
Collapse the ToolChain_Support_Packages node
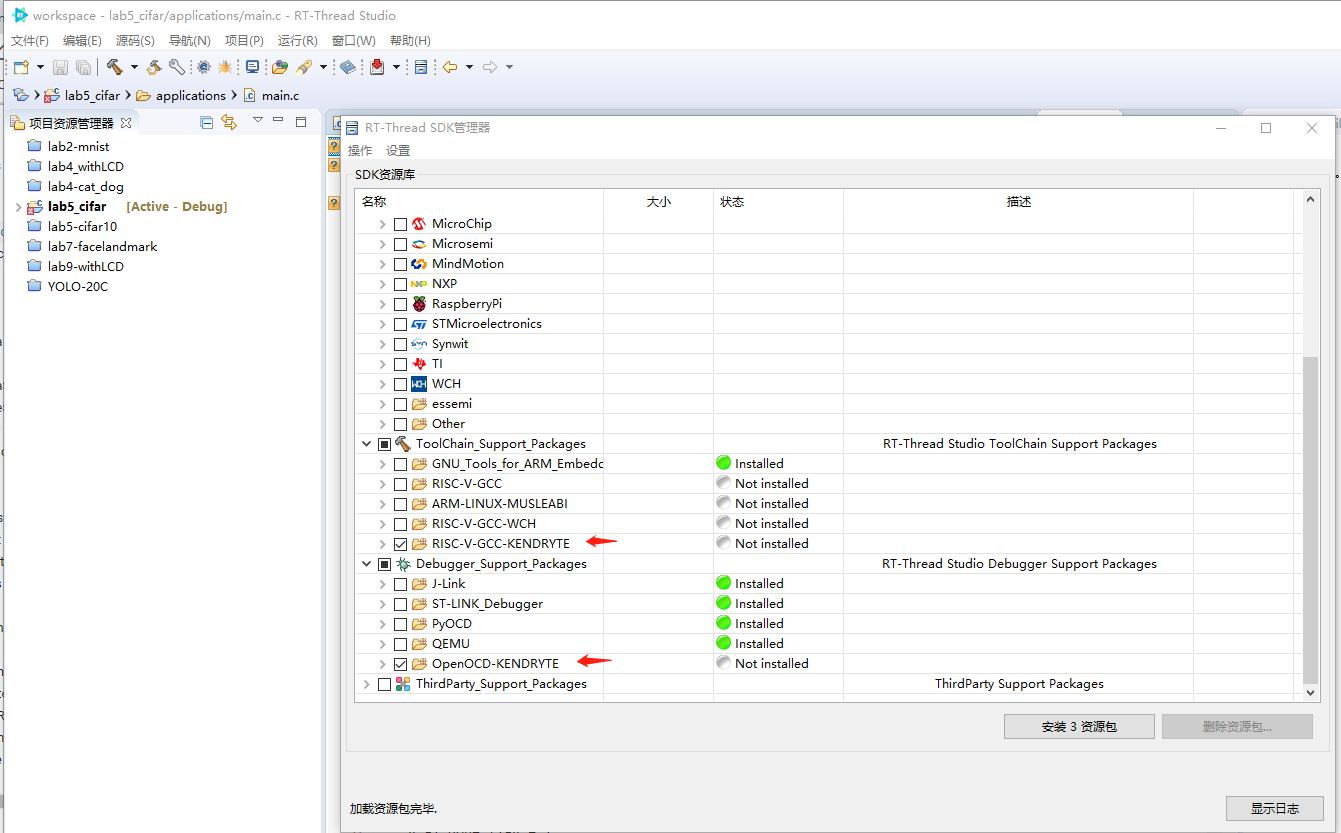coord(367,444)
